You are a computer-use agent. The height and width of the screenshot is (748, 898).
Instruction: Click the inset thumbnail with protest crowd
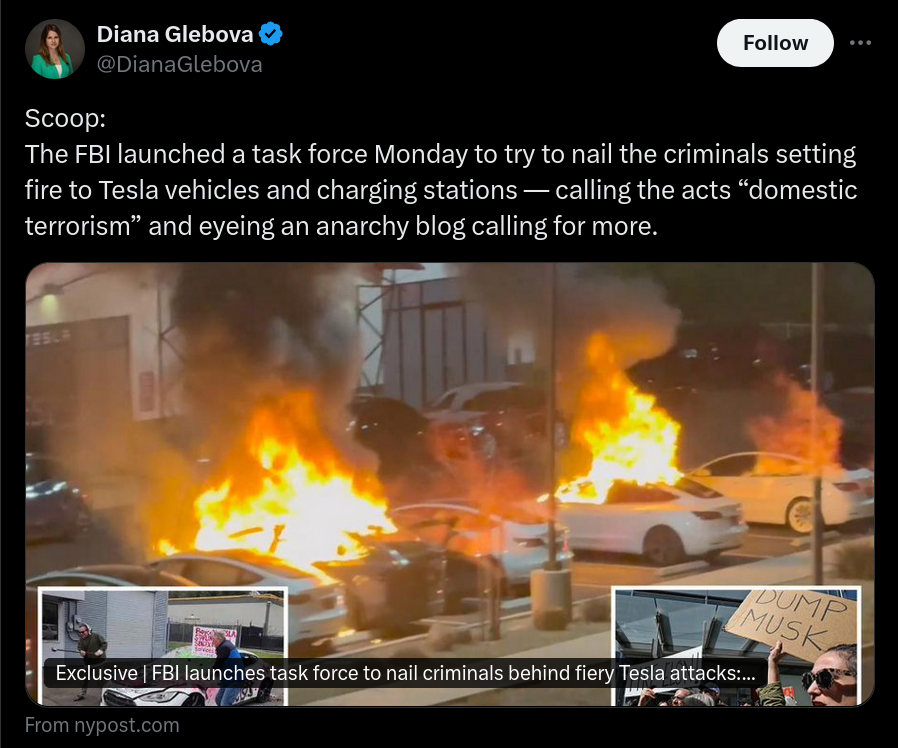click(737, 646)
